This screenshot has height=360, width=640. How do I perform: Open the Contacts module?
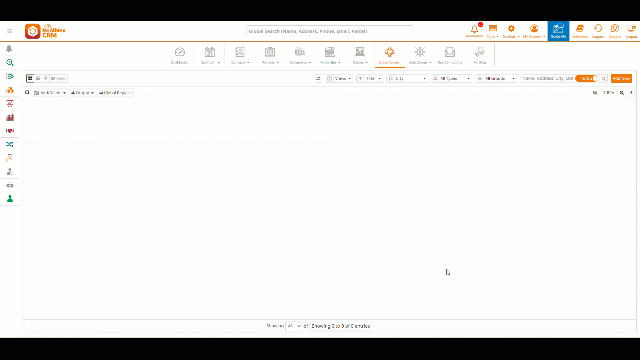[x=240, y=56]
